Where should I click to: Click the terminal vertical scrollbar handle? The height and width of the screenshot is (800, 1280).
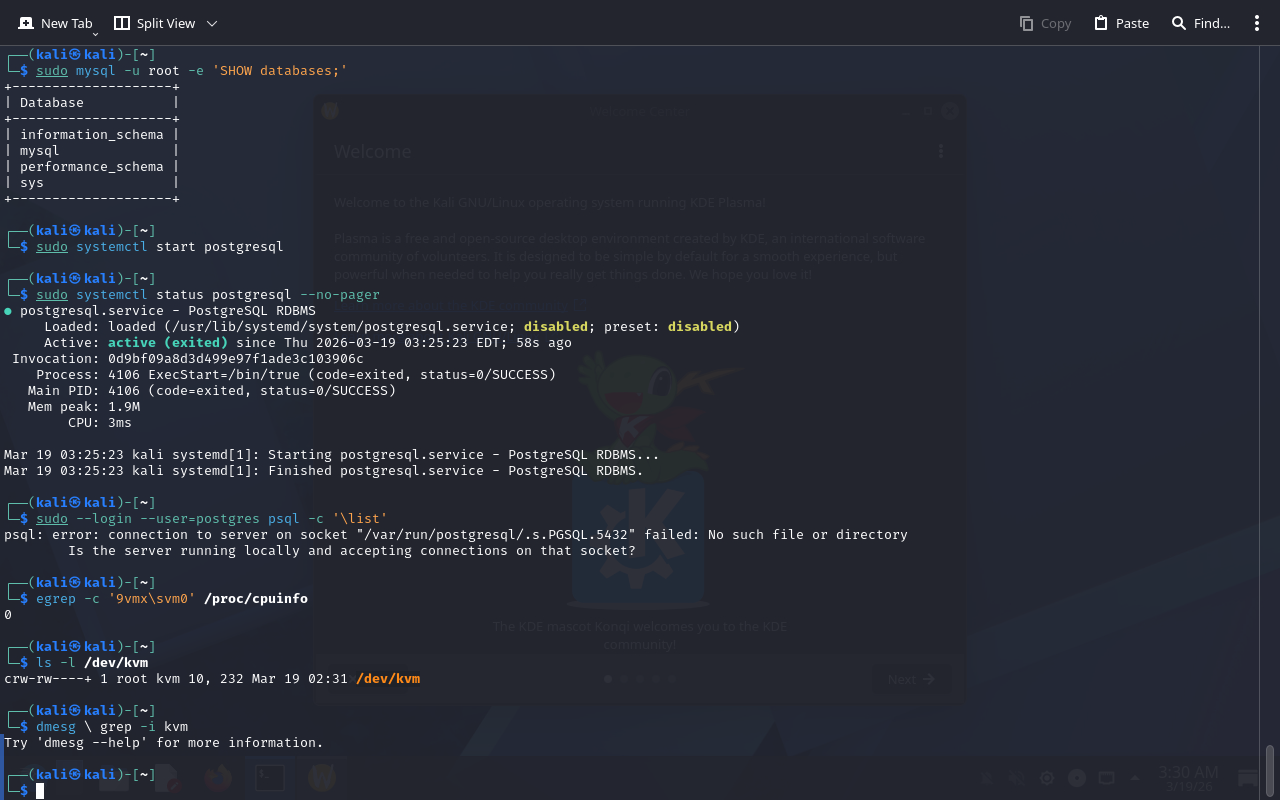1270,770
